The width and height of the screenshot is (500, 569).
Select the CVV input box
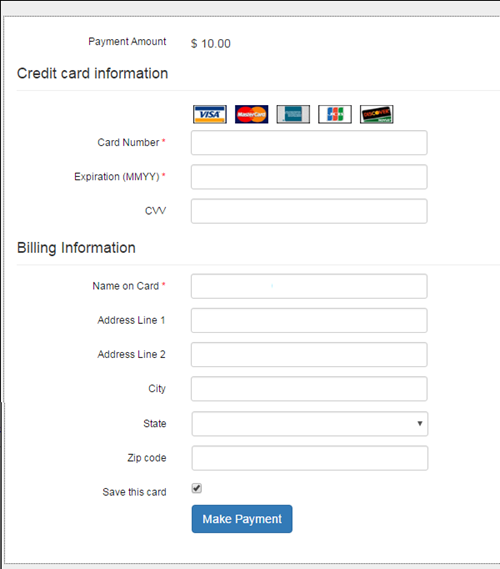pyautogui.click(x=309, y=211)
